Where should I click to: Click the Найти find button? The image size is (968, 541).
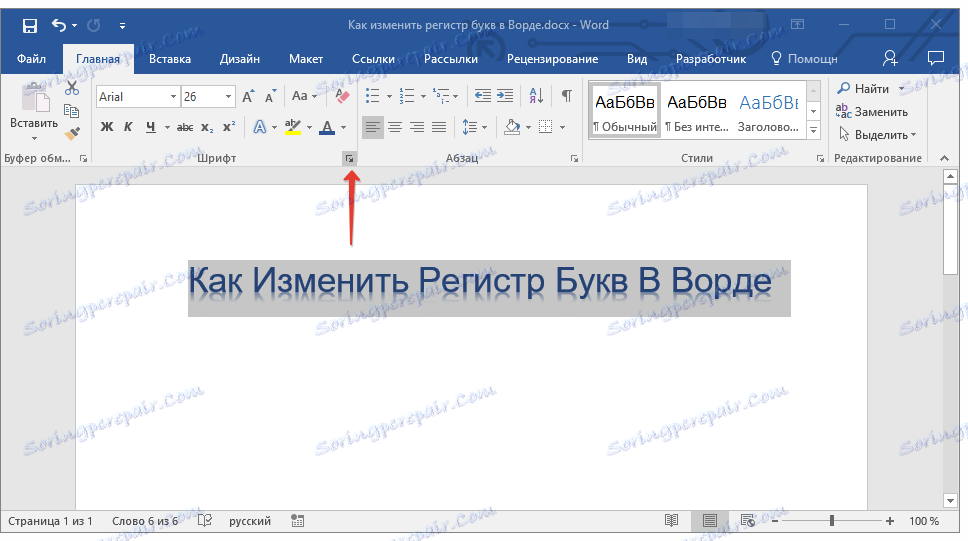863,89
